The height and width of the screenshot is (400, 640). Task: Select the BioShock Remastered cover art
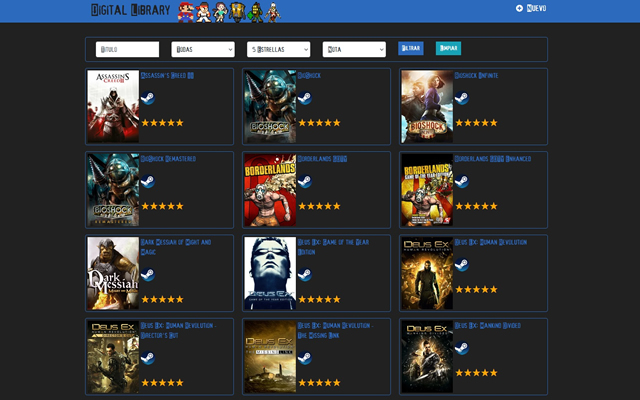[x=113, y=190]
